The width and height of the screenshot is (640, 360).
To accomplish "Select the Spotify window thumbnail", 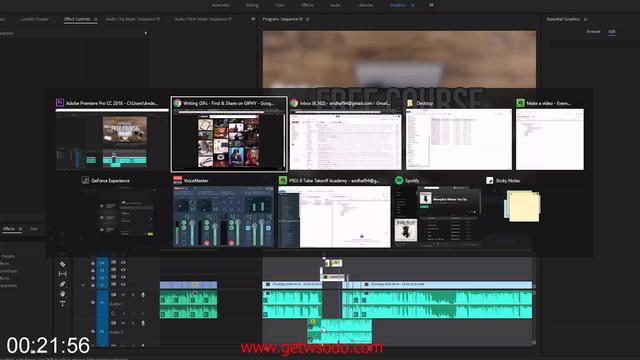I will [x=438, y=217].
